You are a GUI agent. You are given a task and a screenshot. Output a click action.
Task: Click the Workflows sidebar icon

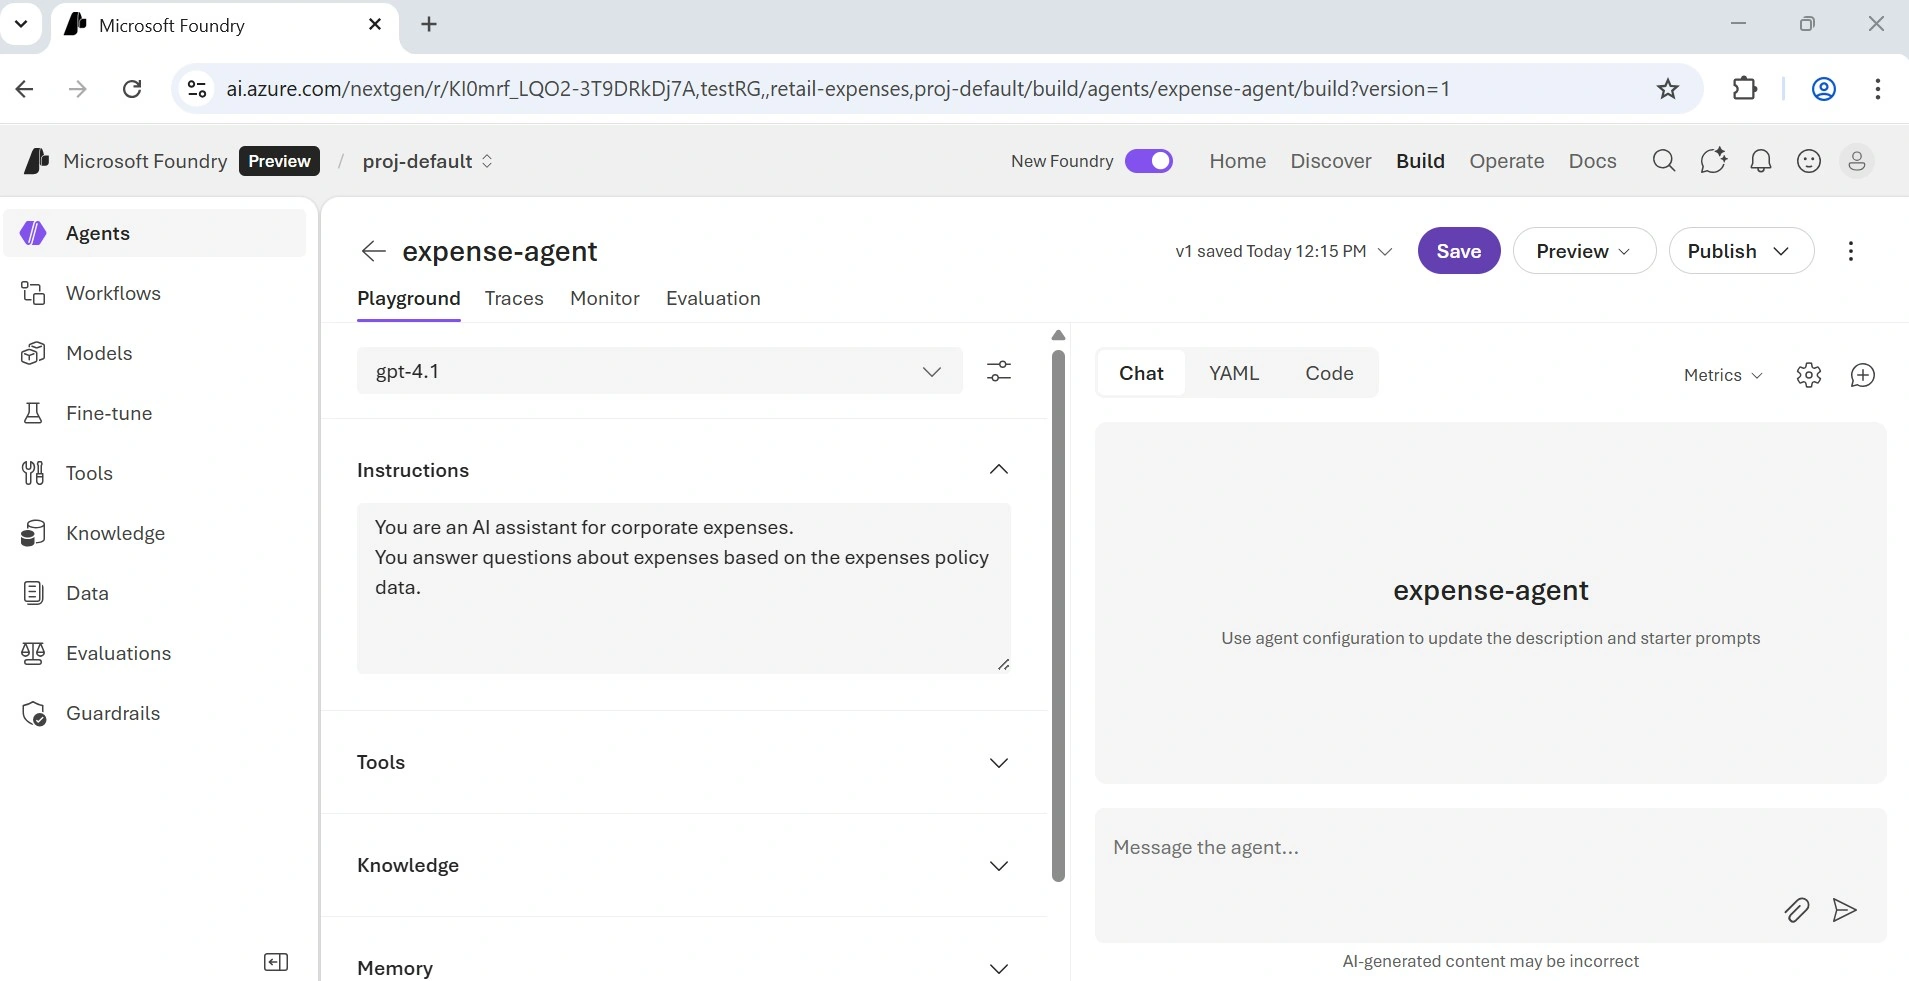point(33,293)
